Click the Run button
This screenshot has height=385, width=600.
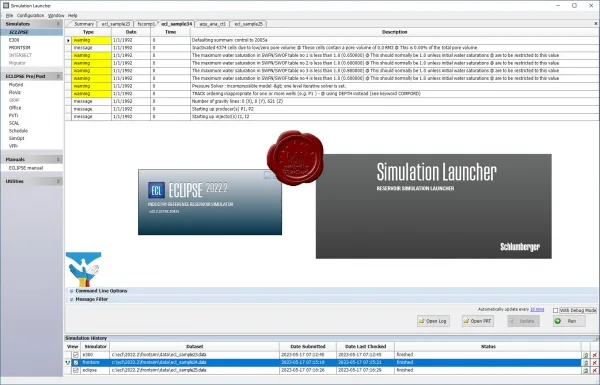(x=569, y=321)
